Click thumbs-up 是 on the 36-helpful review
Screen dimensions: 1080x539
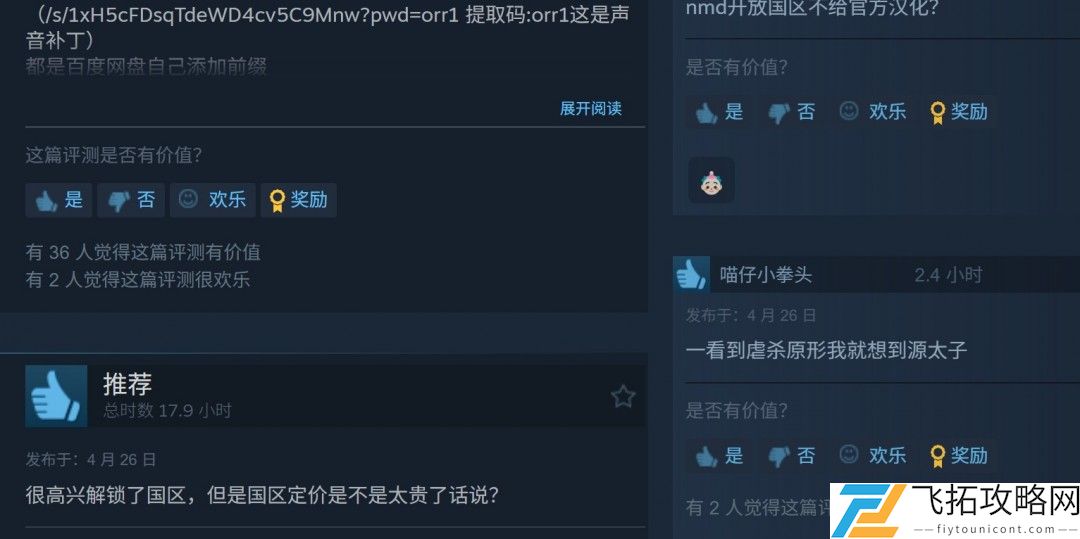(59, 200)
